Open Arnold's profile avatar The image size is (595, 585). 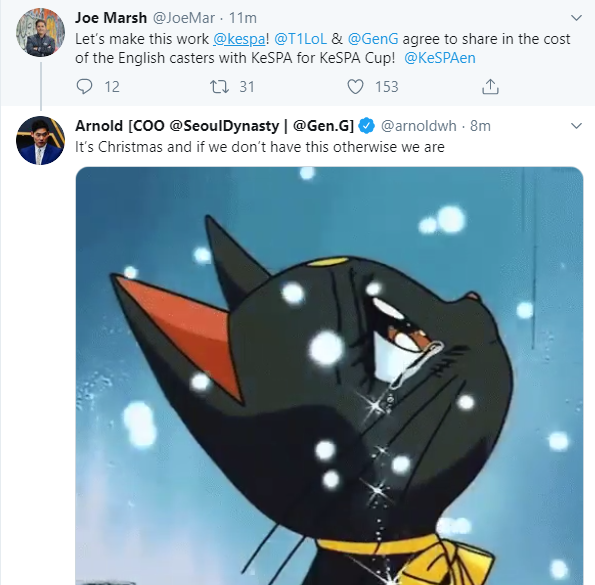[40, 140]
